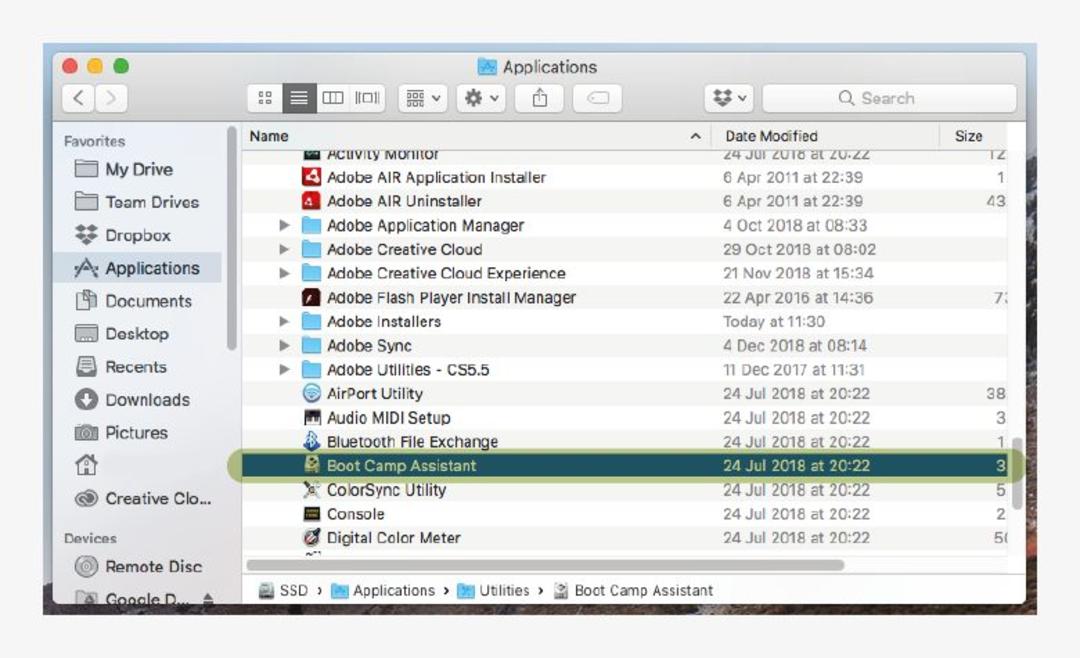Viewport: 1080px width, 658px height.
Task: Sort by the Size column header
Action: point(968,136)
